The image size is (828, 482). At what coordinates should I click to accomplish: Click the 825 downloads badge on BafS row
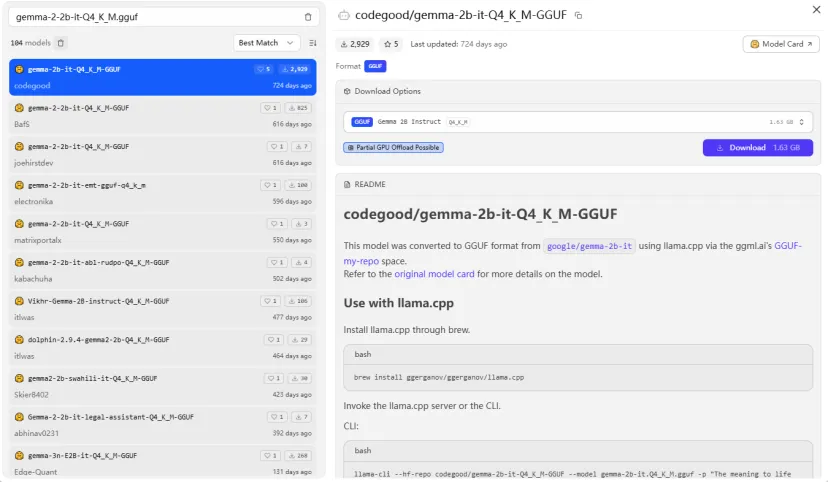tap(298, 108)
